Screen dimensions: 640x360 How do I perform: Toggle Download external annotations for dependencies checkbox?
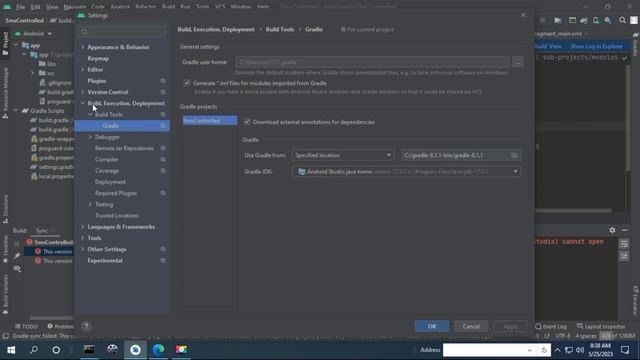click(247, 122)
